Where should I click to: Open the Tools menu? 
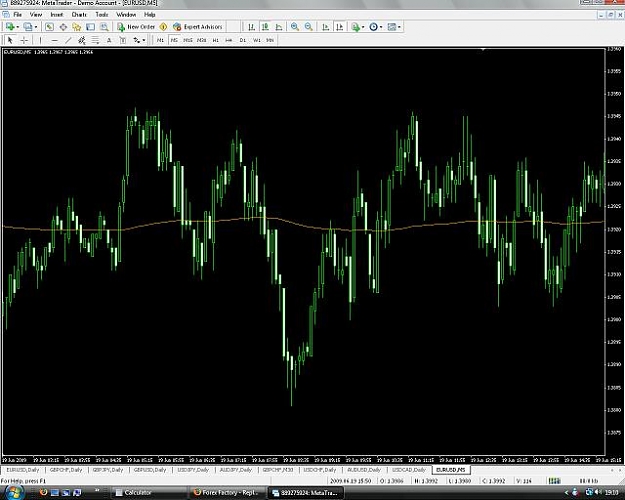[102, 14]
